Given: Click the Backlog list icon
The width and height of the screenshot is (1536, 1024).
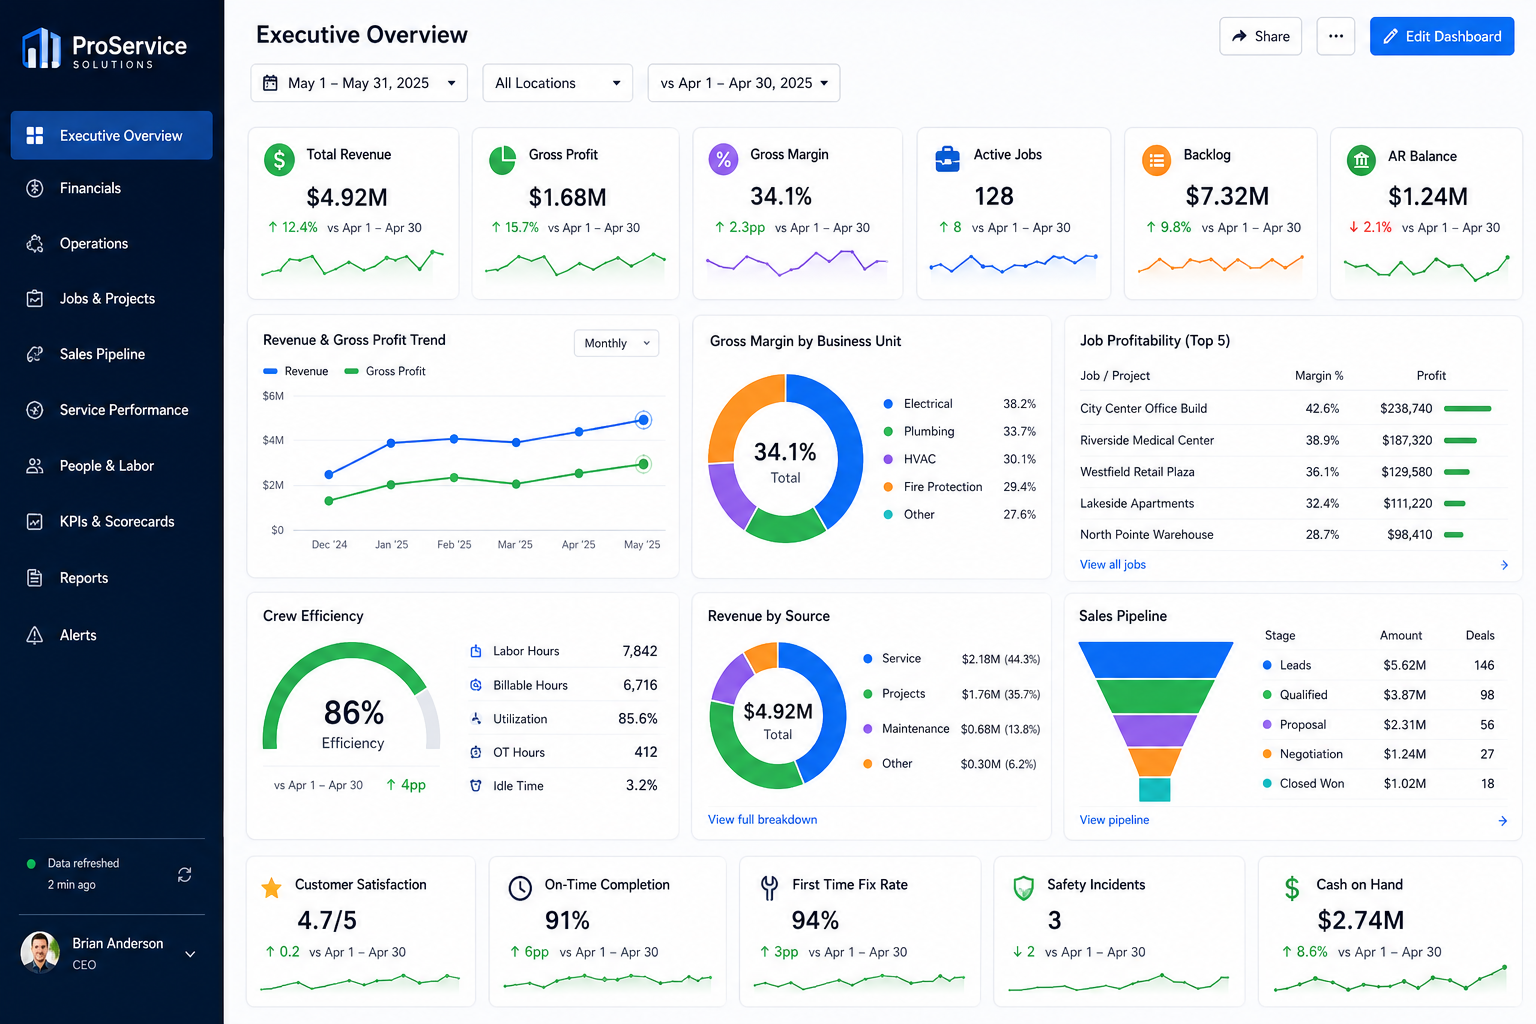Looking at the screenshot, I should pyautogui.click(x=1156, y=160).
